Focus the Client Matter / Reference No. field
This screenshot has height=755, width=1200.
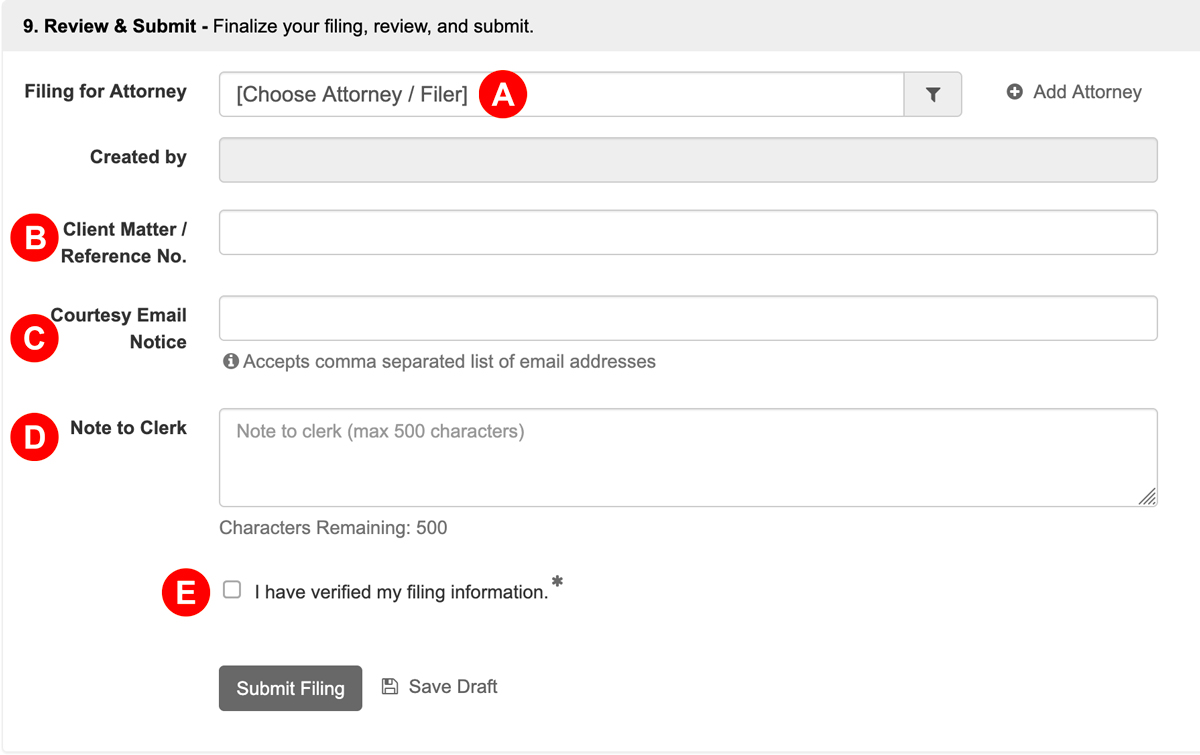click(688, 231)
